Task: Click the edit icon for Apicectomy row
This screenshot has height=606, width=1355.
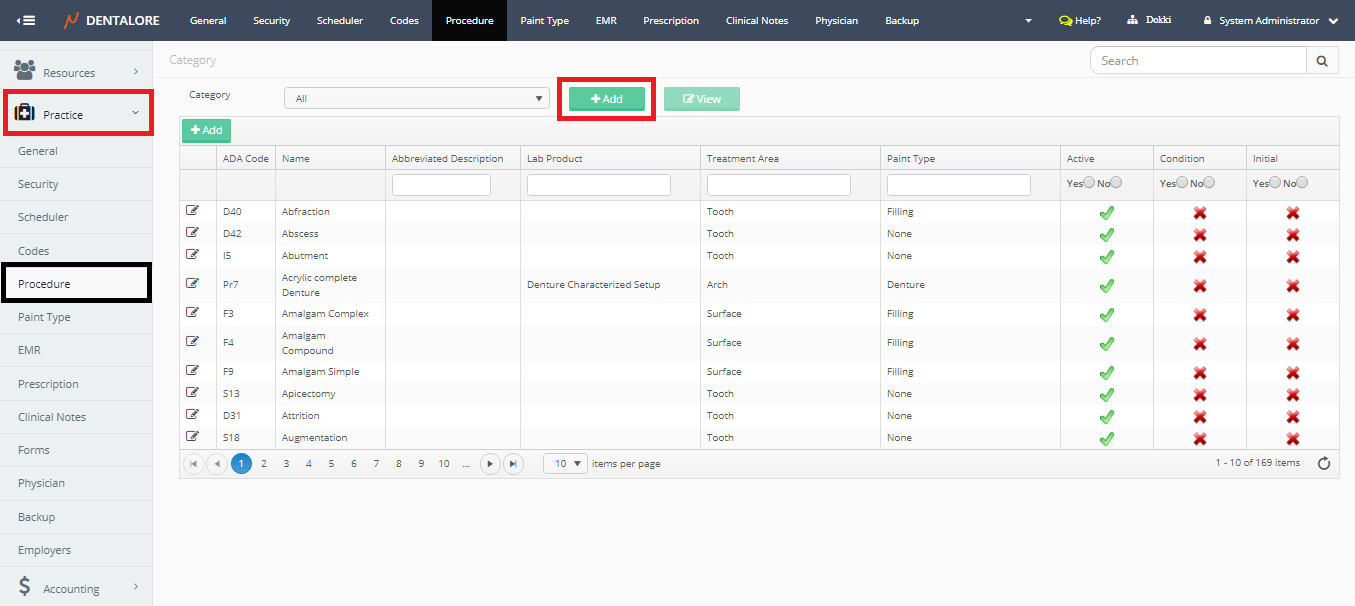Action: pos(192,393)
